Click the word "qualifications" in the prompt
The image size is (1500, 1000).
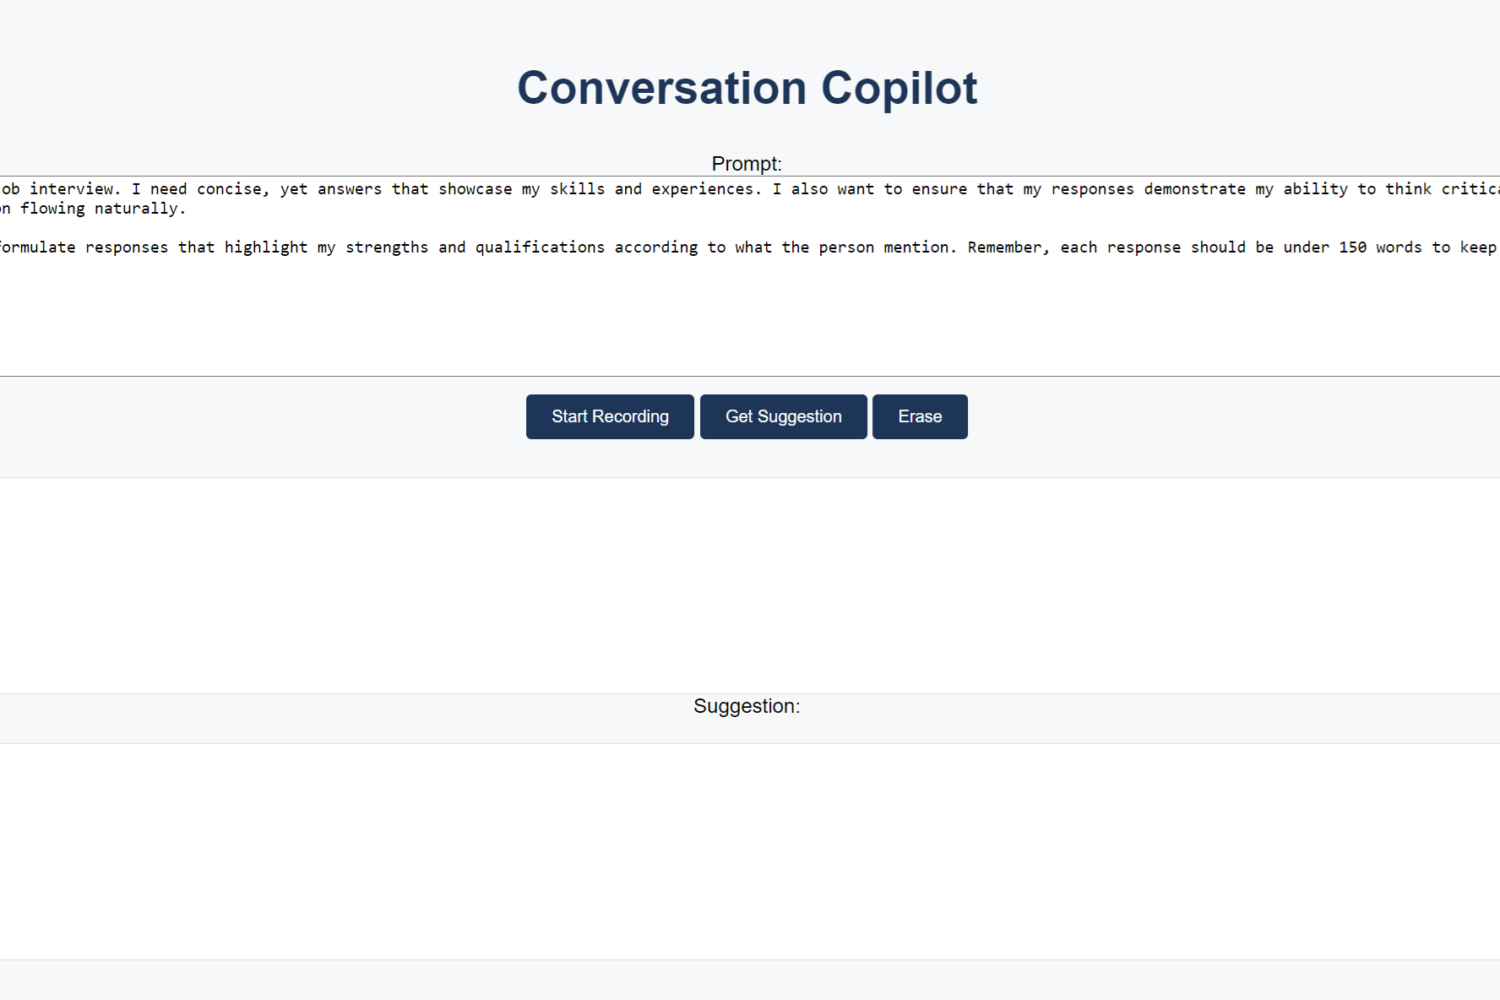[x=540, y=247]
